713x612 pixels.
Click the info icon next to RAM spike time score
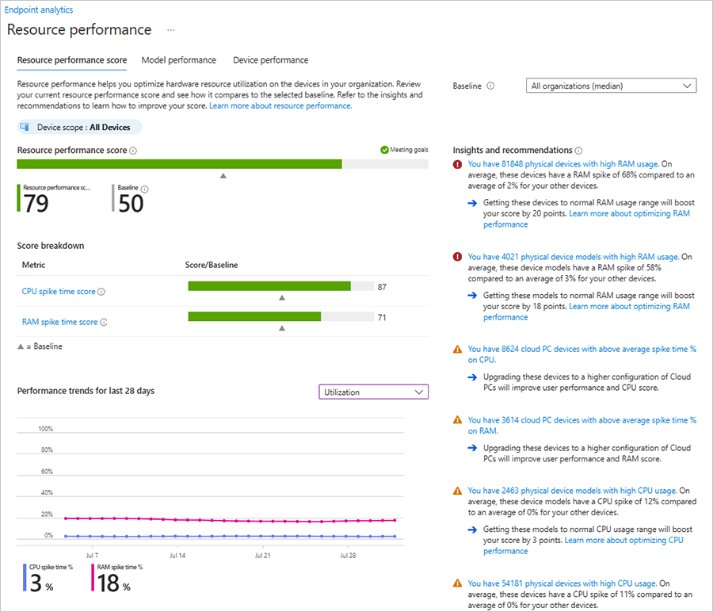tap(104, 322)
